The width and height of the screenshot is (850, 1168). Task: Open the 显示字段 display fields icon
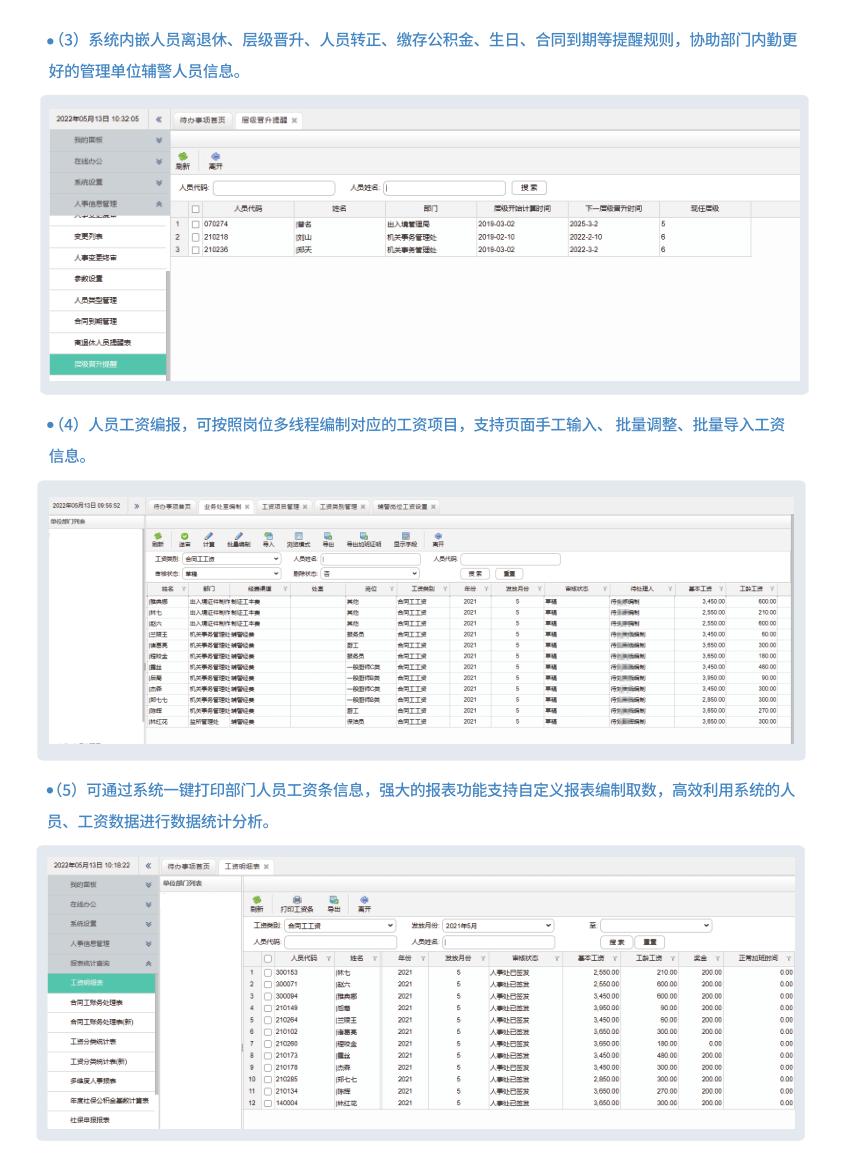click(405, 539)
